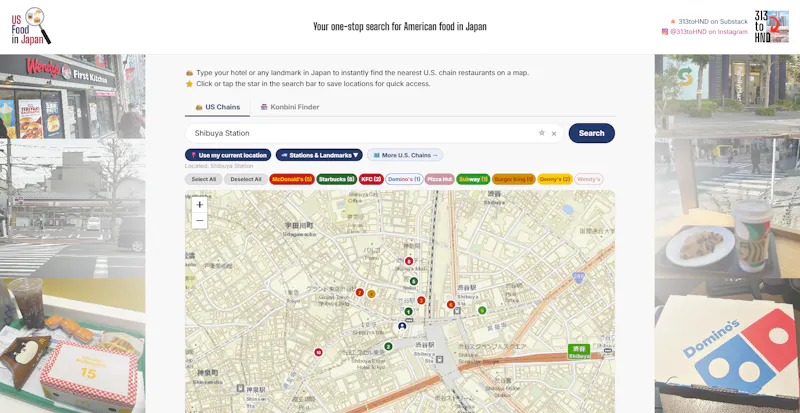Click the Domino's pizza box photo
Screen dimensions: 800x413
point(728,346)
